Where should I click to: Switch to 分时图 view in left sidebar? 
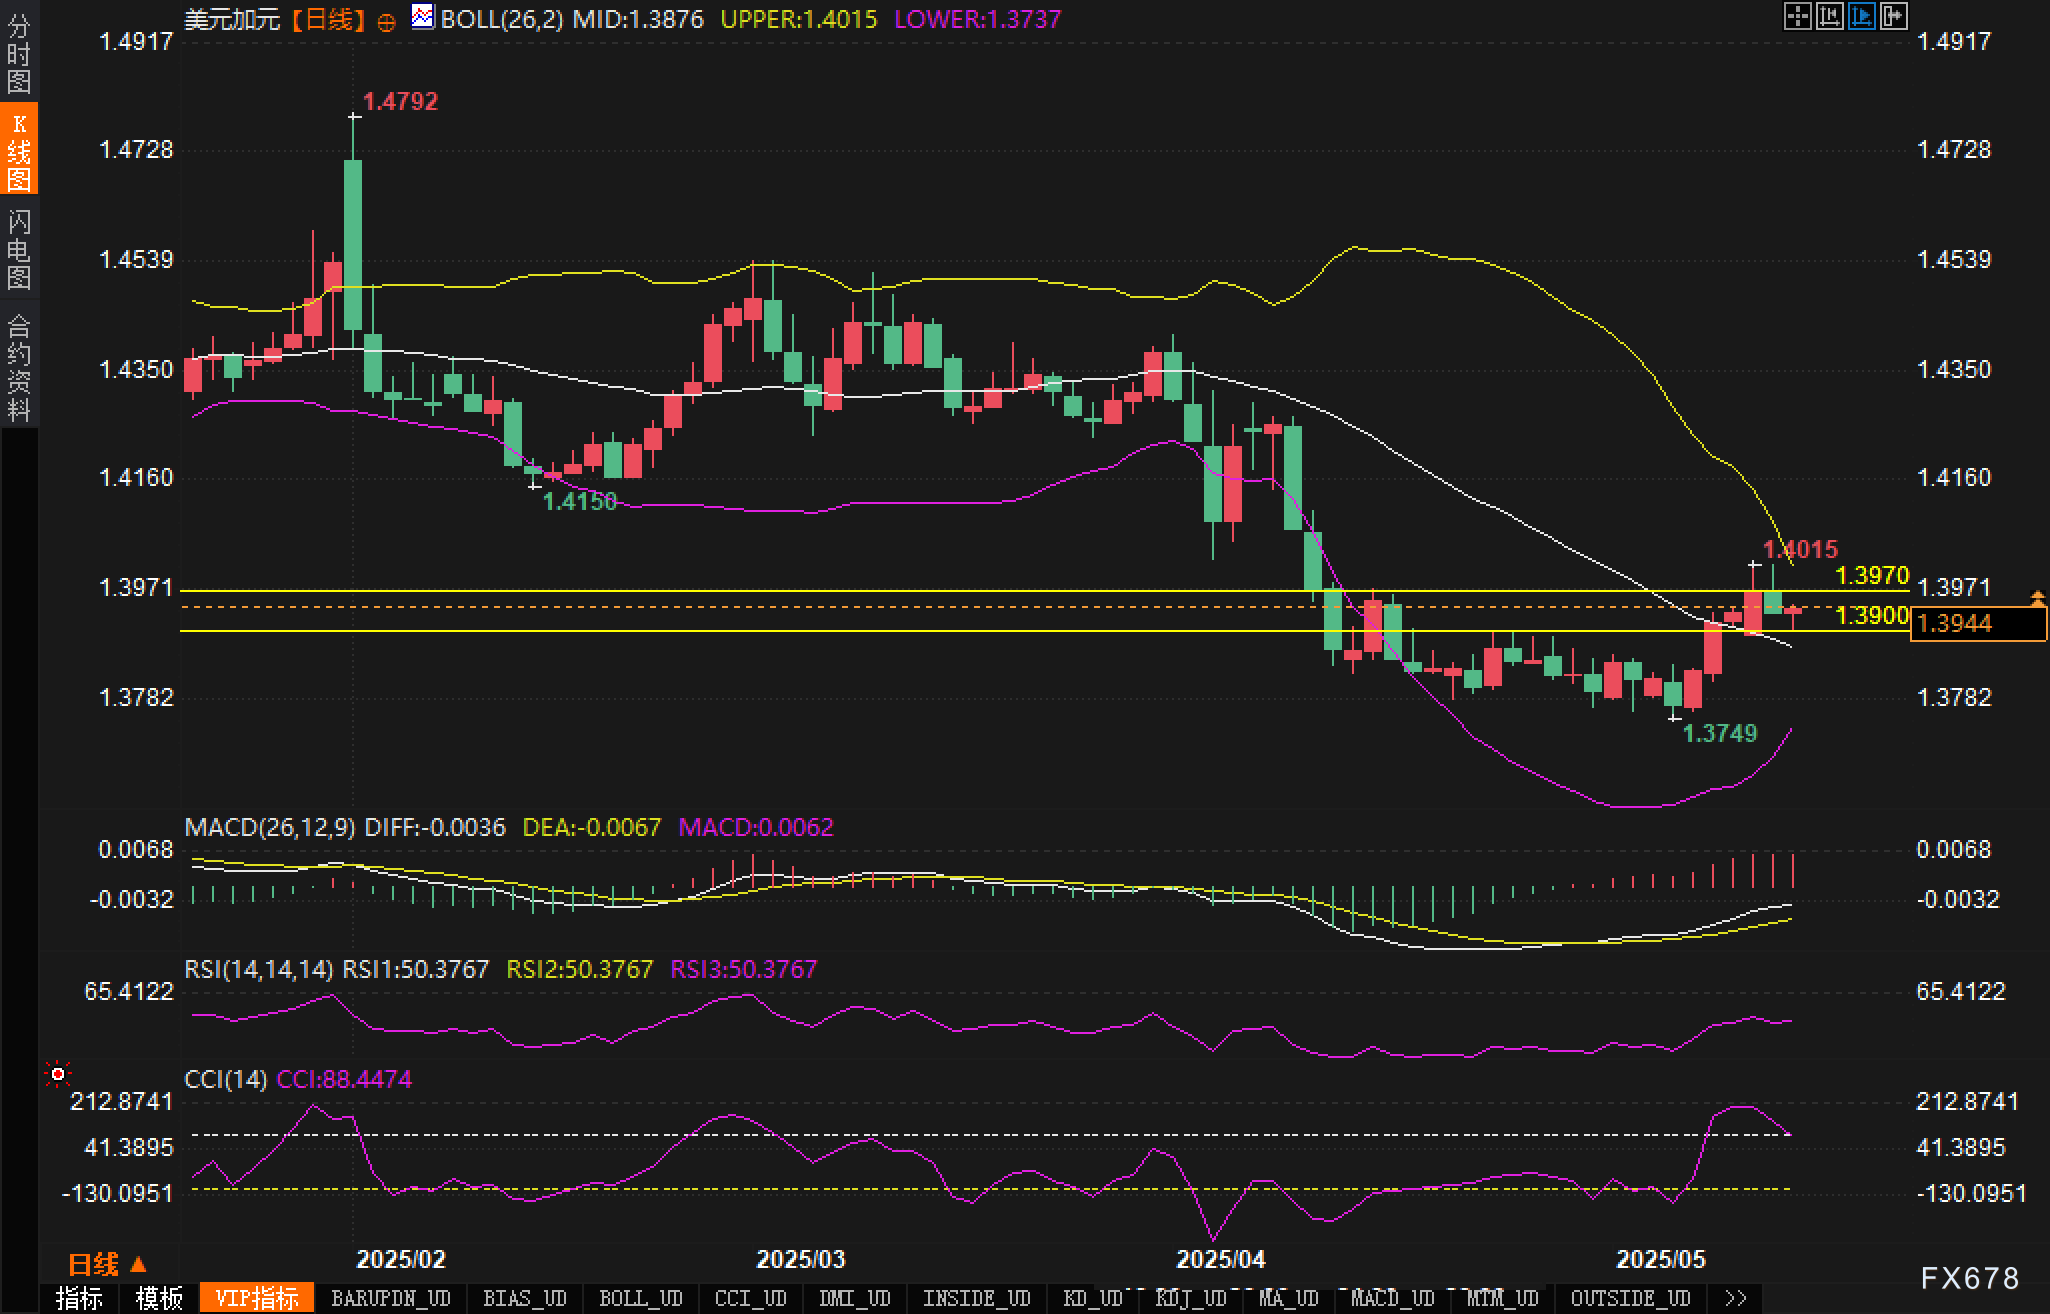[x=19, y=52]
